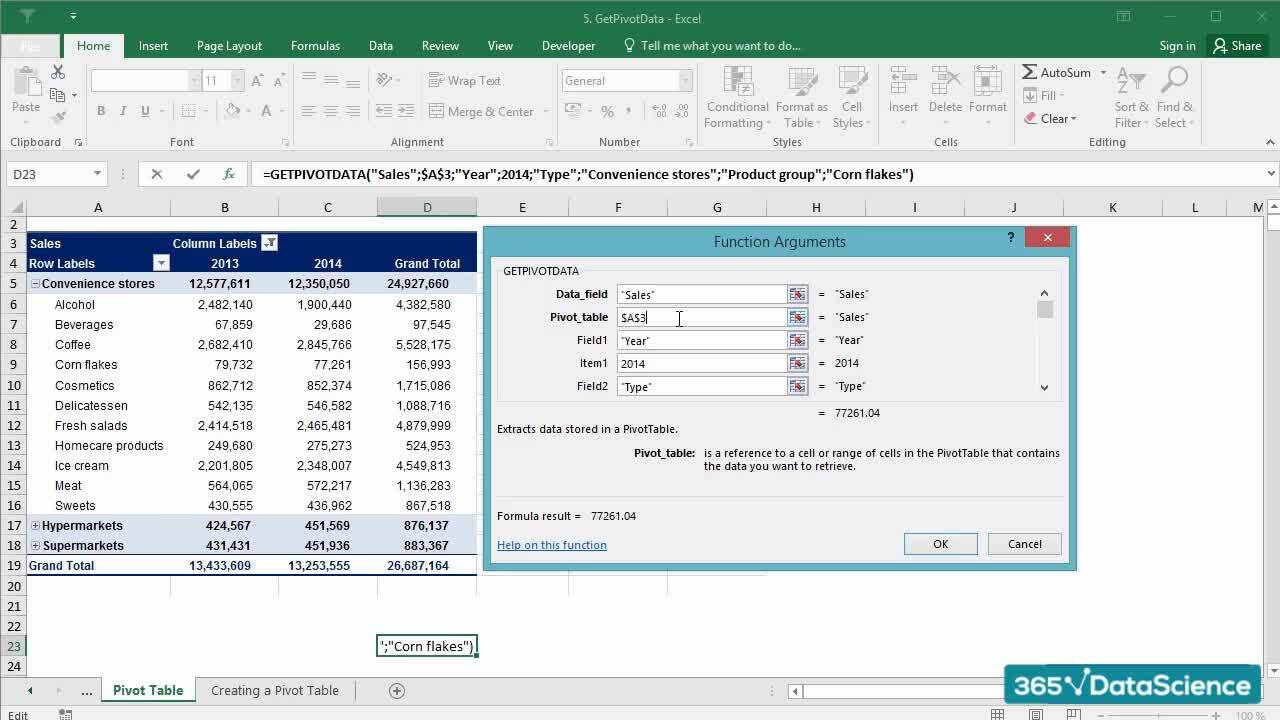Click Decrease Indent icon

point(385,111)
